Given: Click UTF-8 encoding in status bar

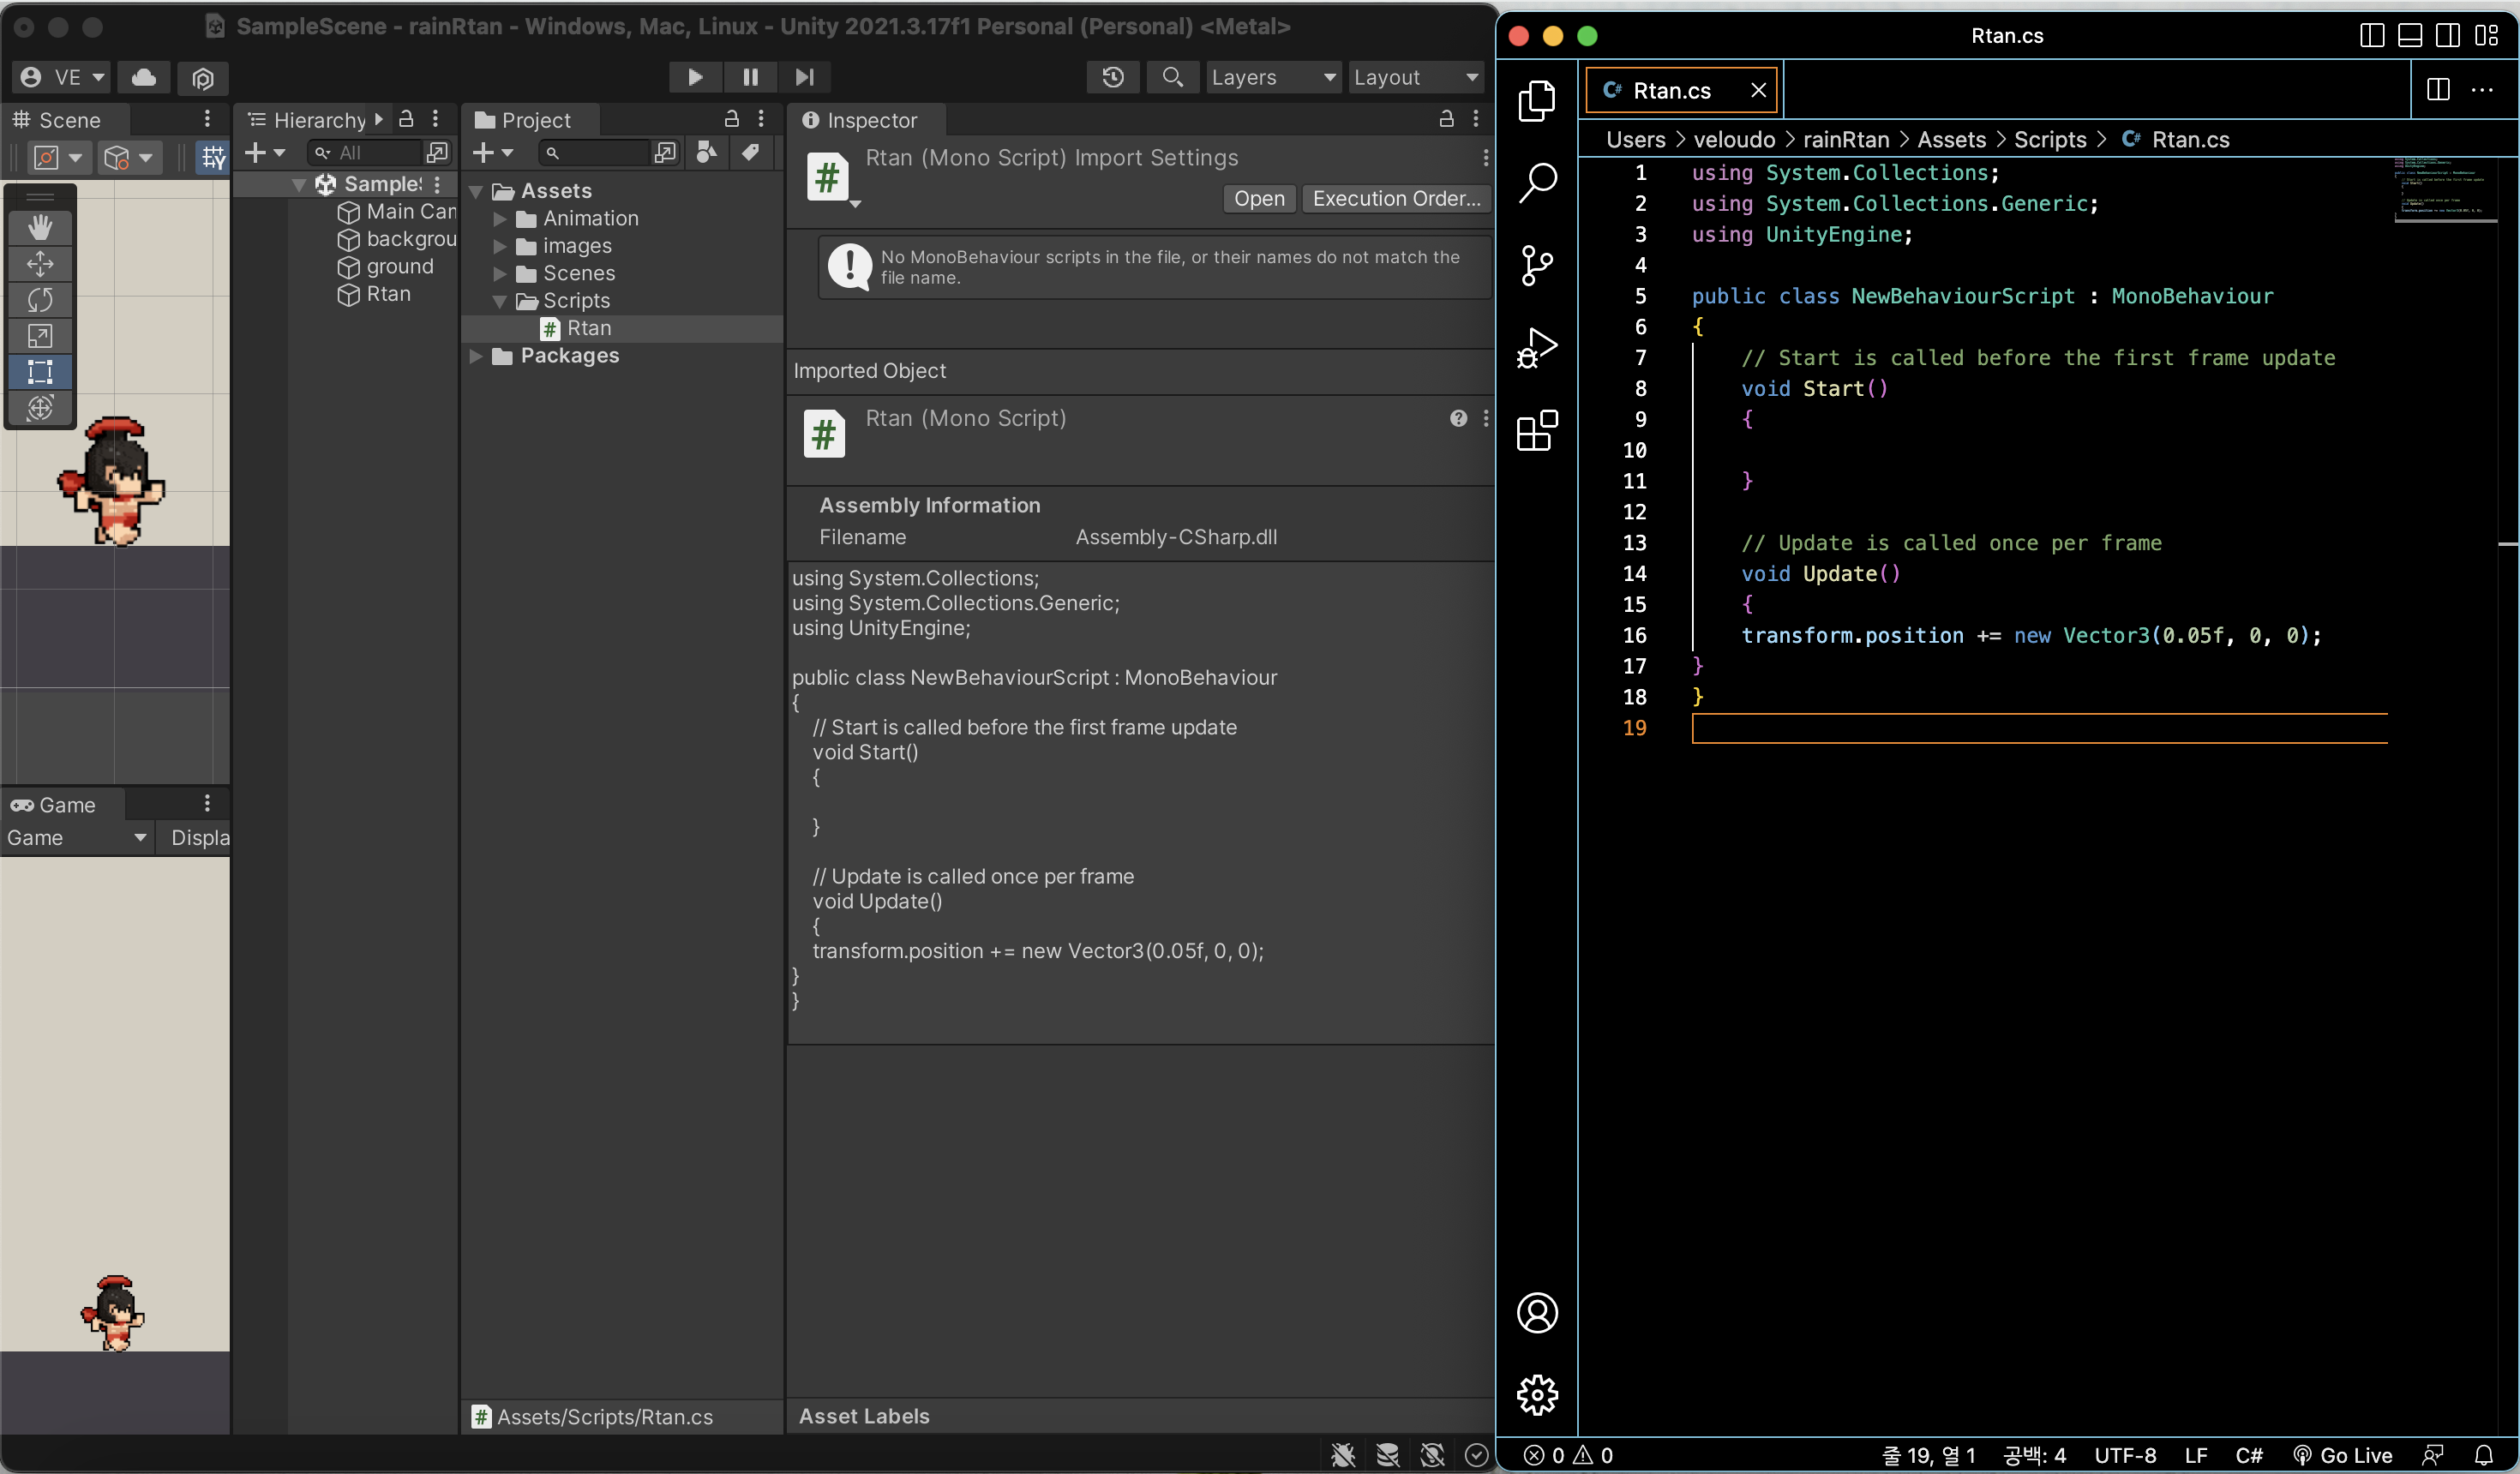Looking at the screenshot, I should pyautogui.click(x=2125, y=1455).
